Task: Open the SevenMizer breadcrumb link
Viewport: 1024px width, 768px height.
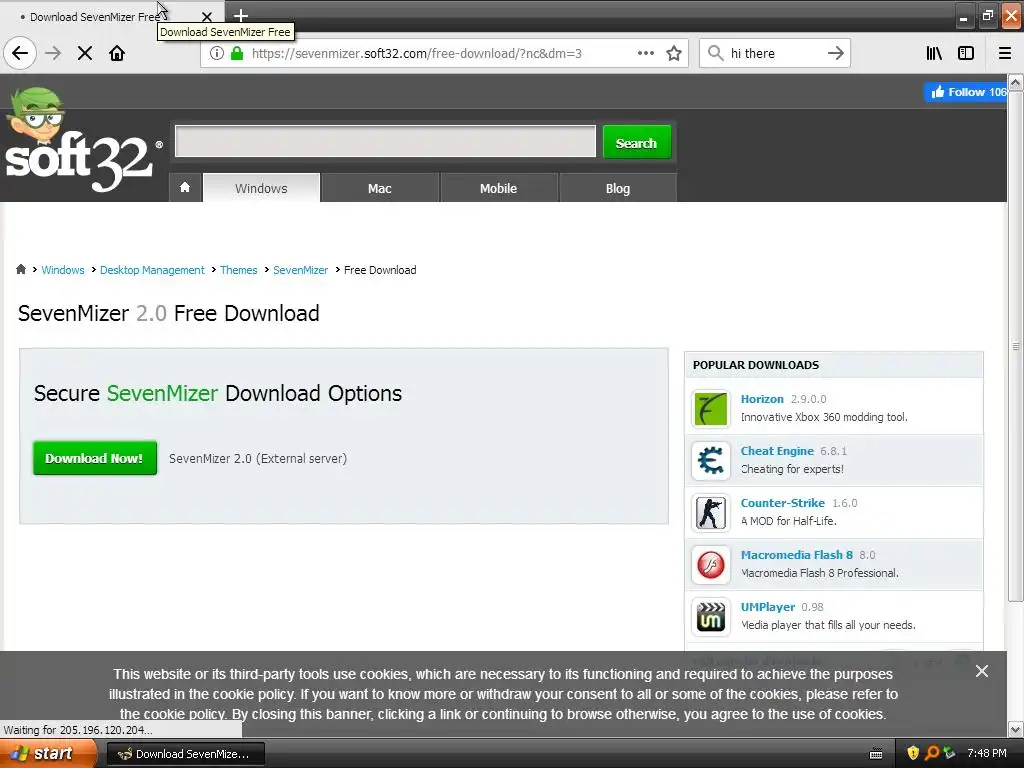Action: (300, 270)
